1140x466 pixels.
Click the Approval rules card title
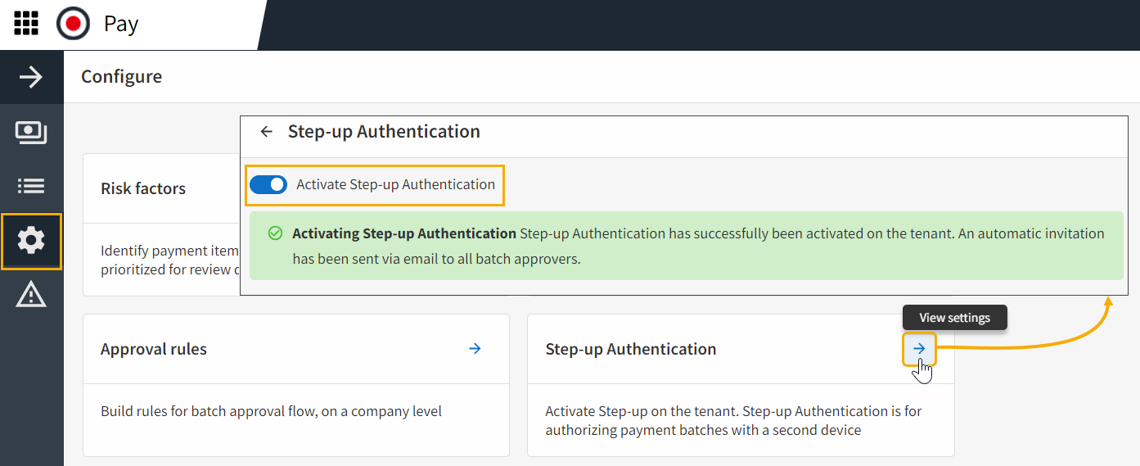(154, 349)
